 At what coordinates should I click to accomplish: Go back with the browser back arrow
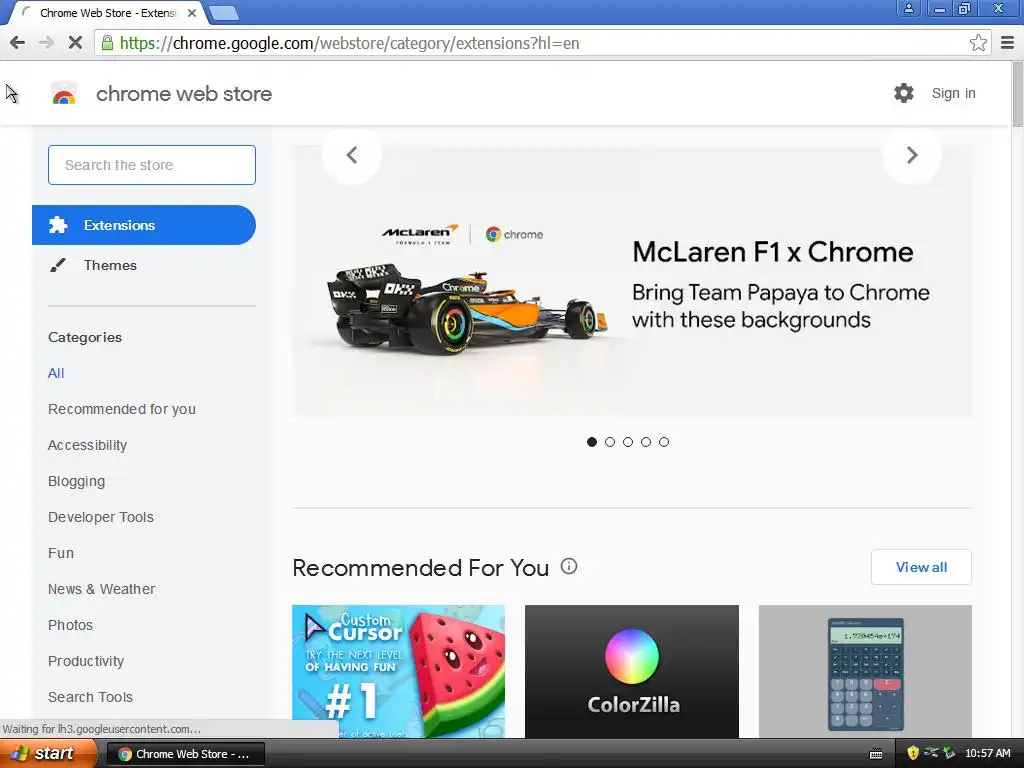point(18,43)
